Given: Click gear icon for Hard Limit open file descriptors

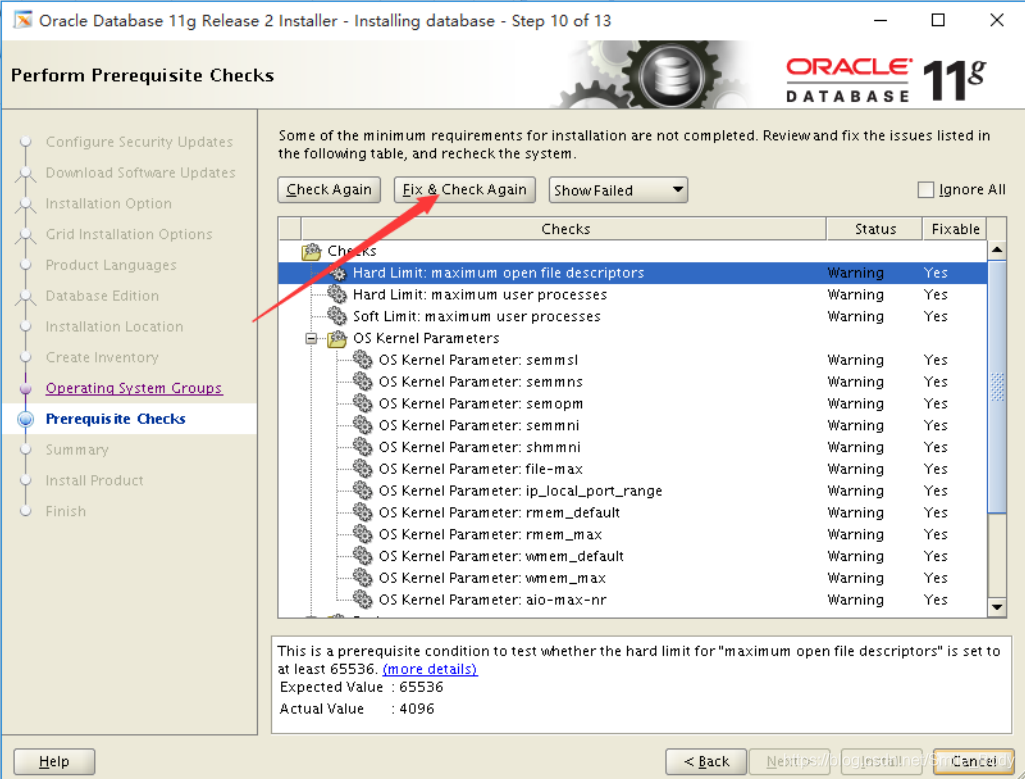Looking at the screenshot, I should click(337, 273).
